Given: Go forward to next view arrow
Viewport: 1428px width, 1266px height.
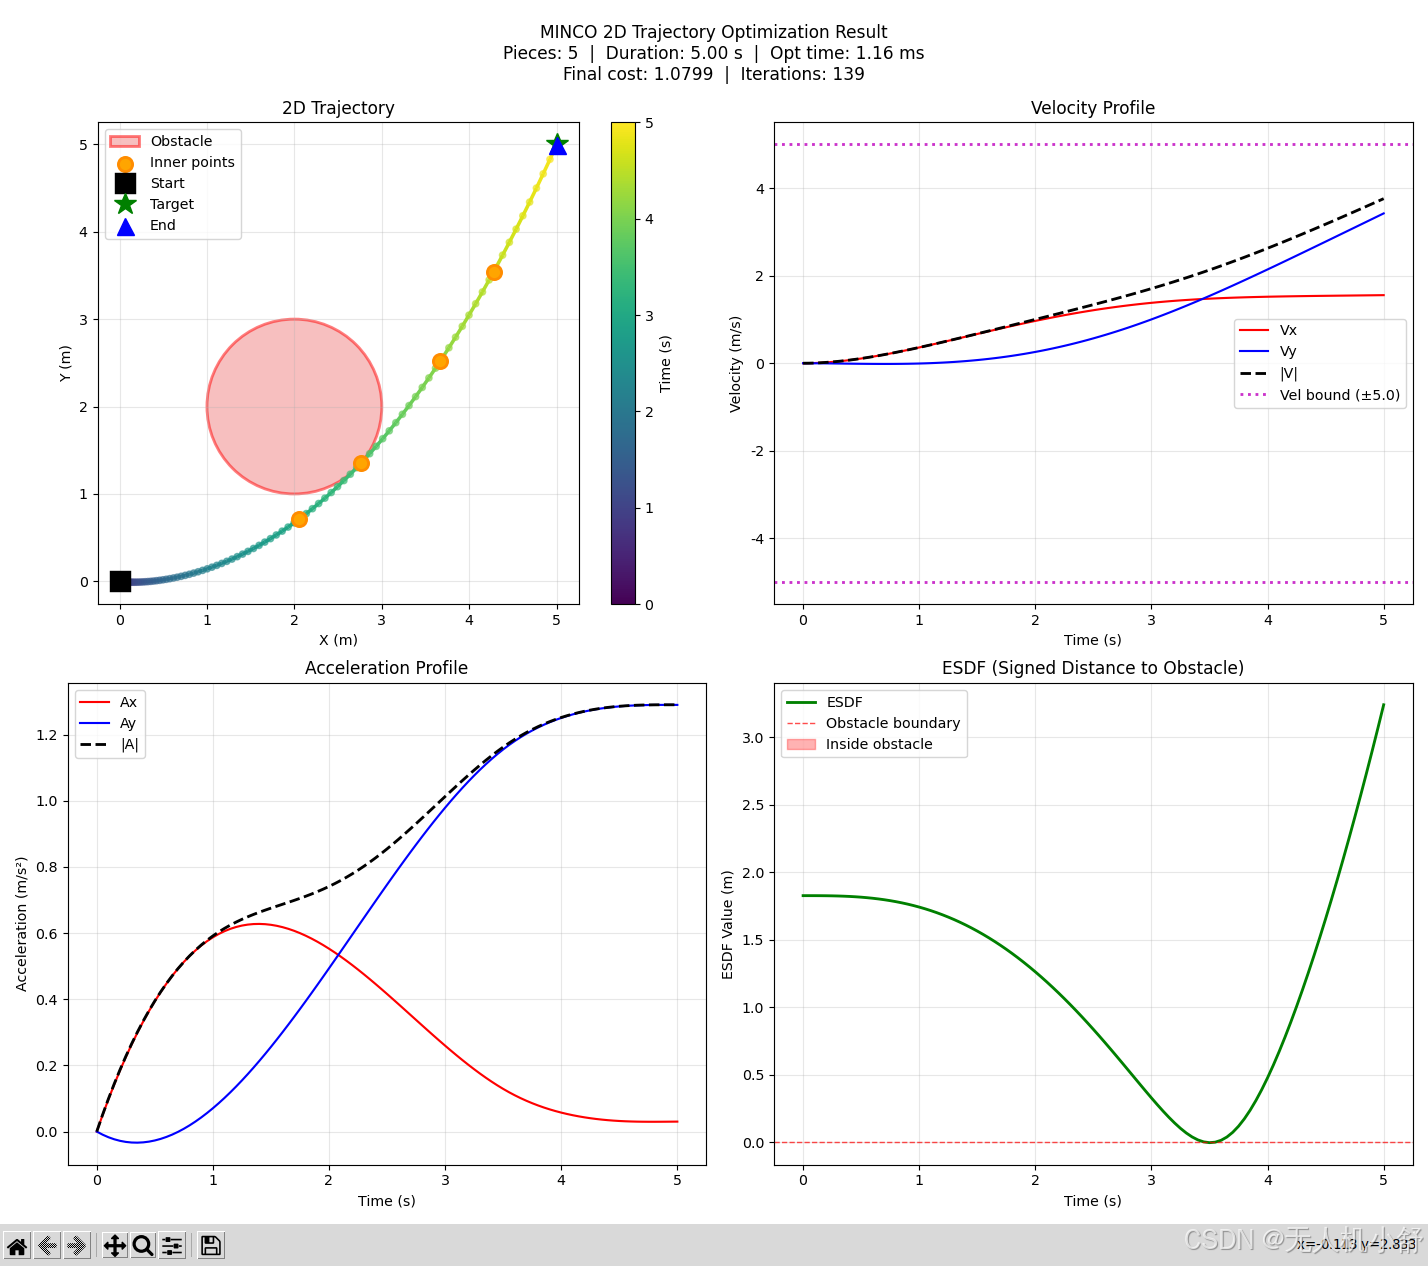Looking at the screenshot, I should click(76, 1245).
